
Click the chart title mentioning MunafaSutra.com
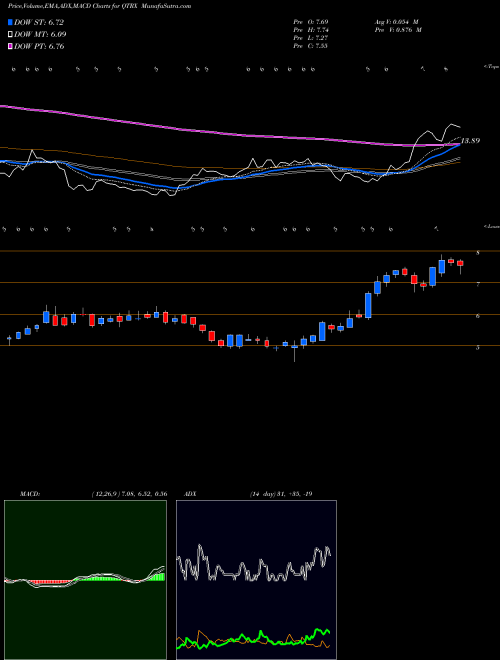point(99,6)
